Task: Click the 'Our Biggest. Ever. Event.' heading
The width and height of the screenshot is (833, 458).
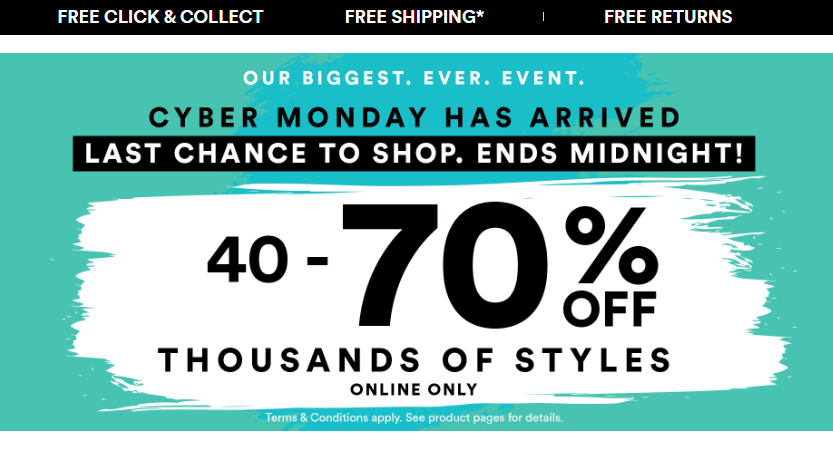Action: point(414,79)
